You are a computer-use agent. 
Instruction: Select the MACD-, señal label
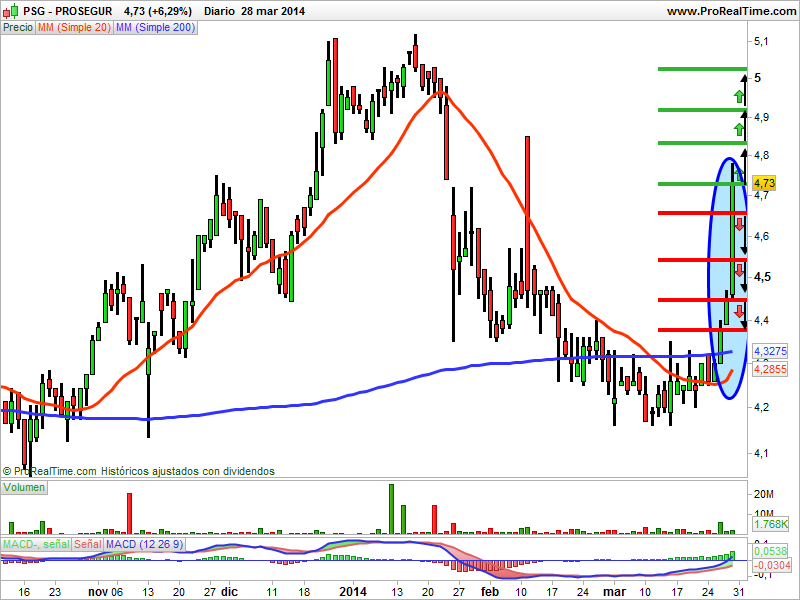click(x=36, y=544)
